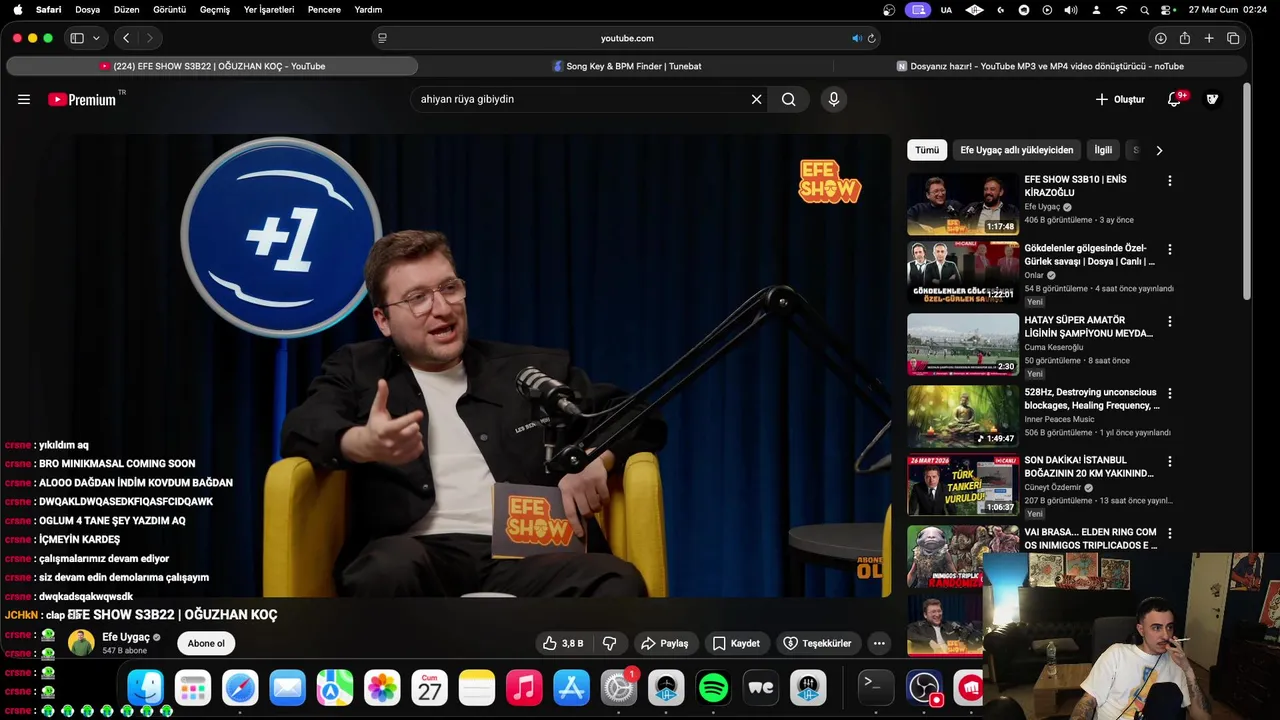1280x720 pixels.
Task: Subscribe with Abone ol button
Action: 206,643
